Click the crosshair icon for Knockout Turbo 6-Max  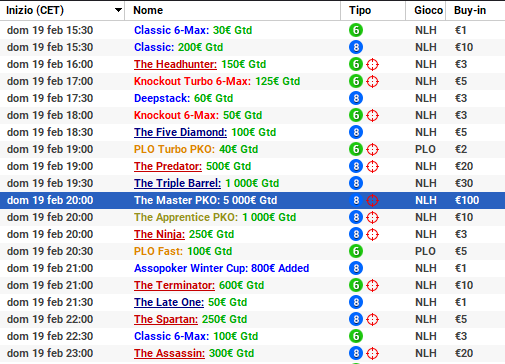(x=372, y=81)
